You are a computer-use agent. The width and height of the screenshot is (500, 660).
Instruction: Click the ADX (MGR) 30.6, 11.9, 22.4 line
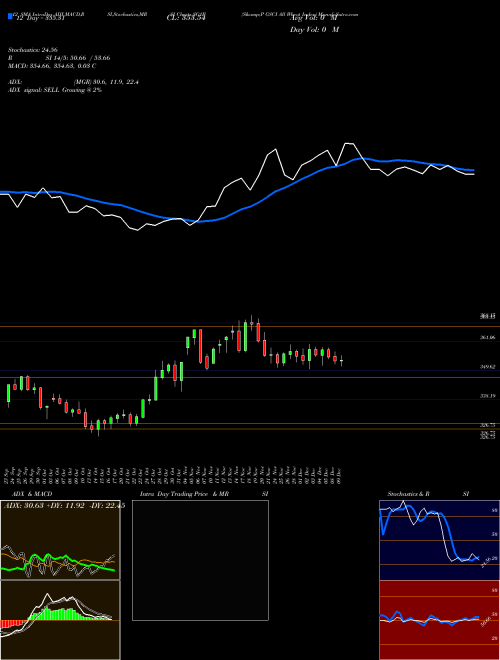(73, 82)
